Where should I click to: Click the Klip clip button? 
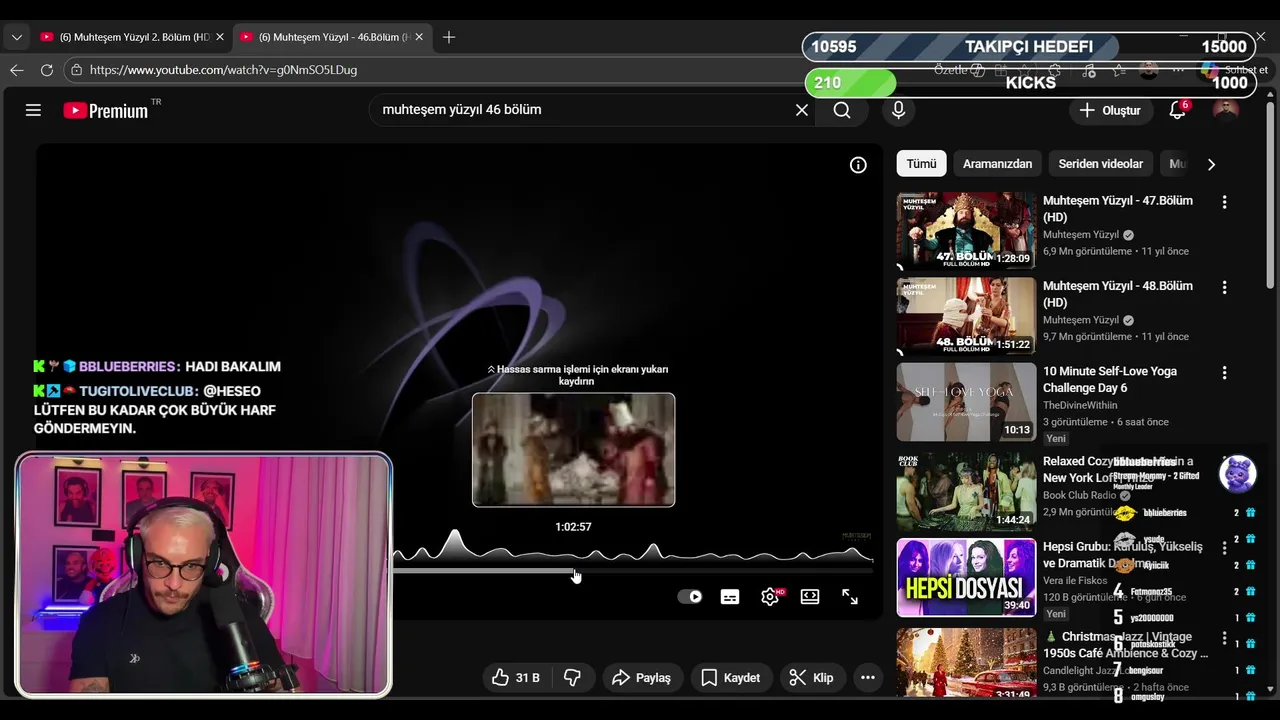[x=812, y=678]
